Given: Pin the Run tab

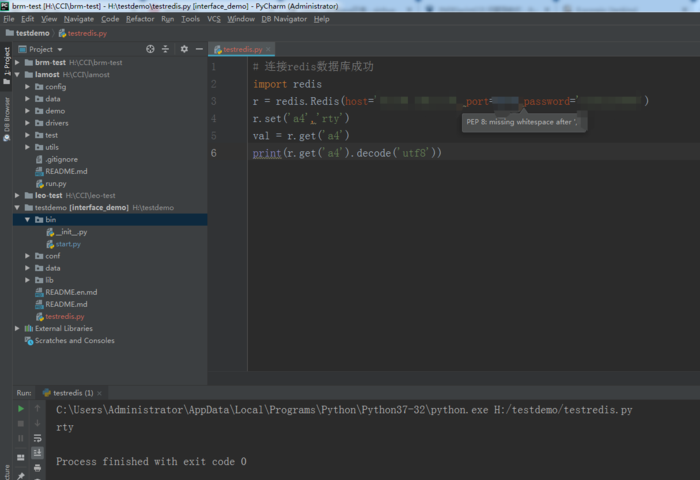Looking at the screenshot, I should coord(21,476).
